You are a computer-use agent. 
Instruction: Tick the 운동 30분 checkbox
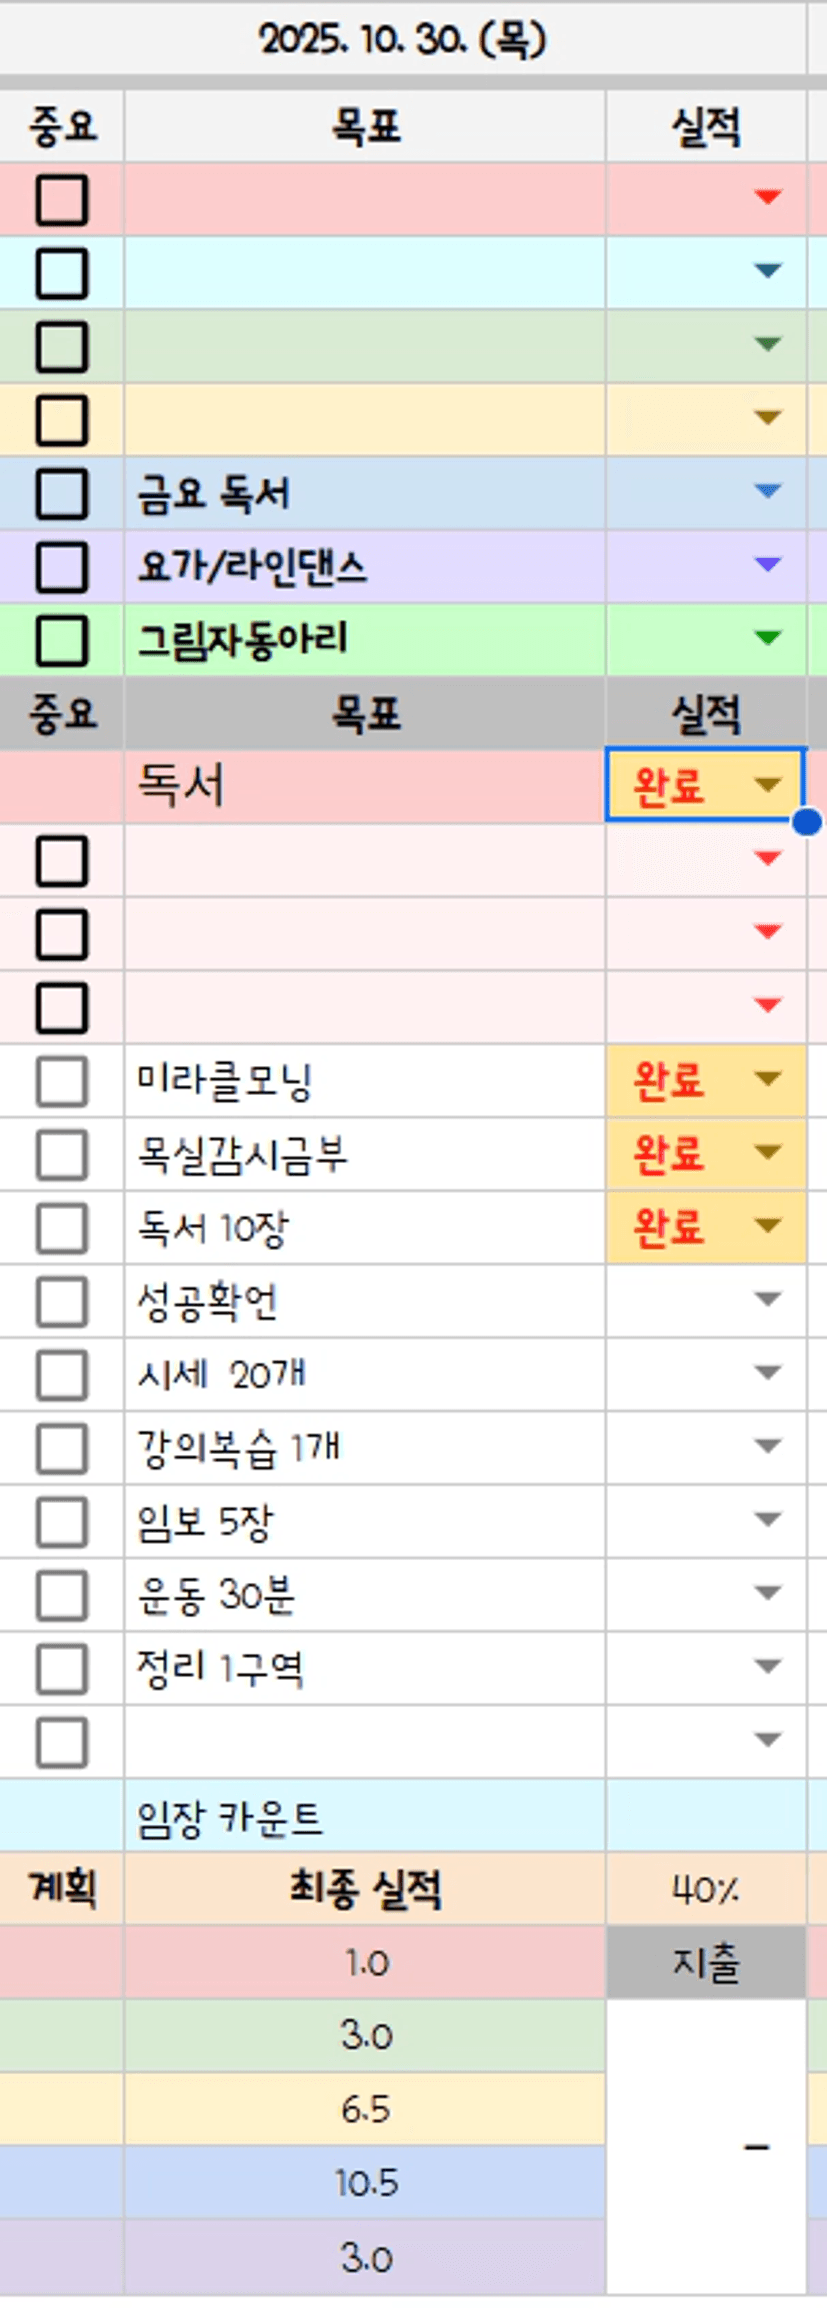tap(62, 1594)
